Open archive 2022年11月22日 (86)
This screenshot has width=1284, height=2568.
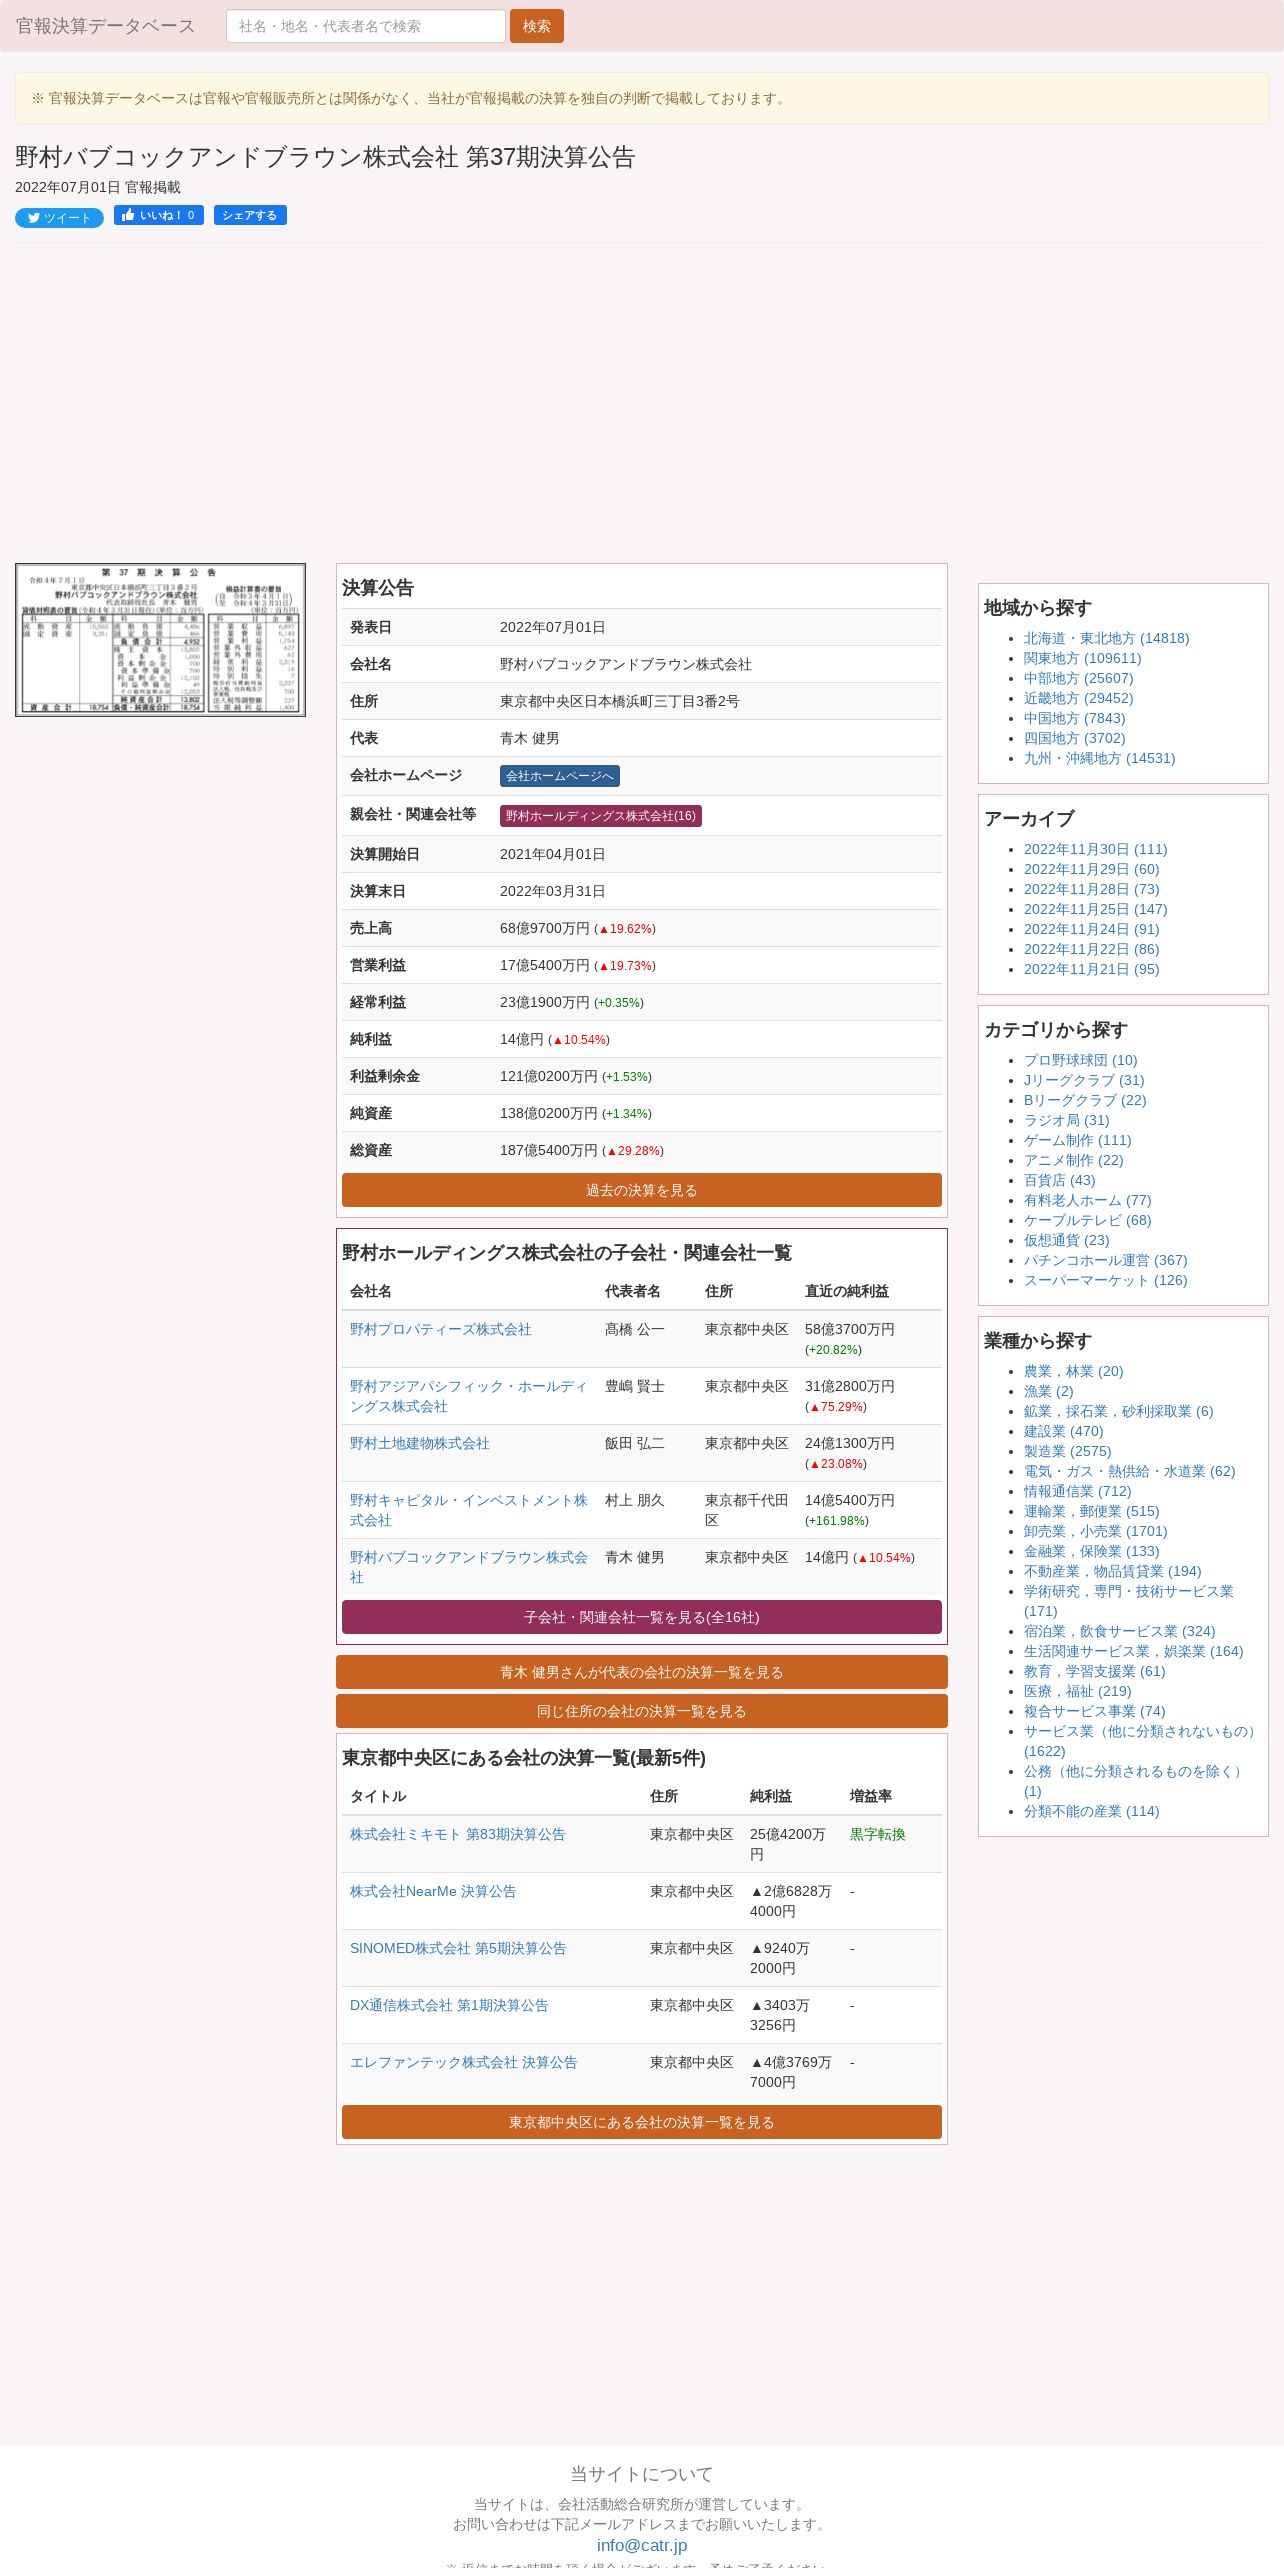1091,949
